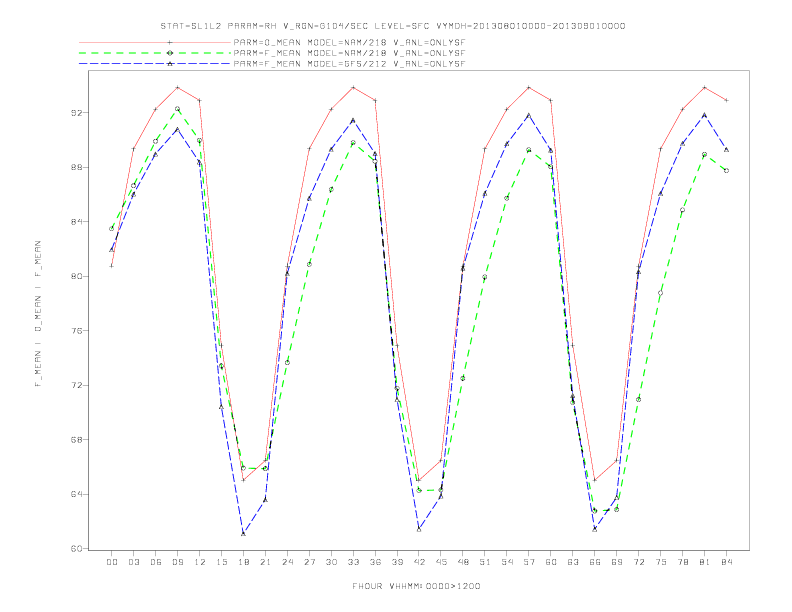This screenshot has height=612, width=792.
Task: Click the red plus data point at hour 00
Action: tap(112, 266)
